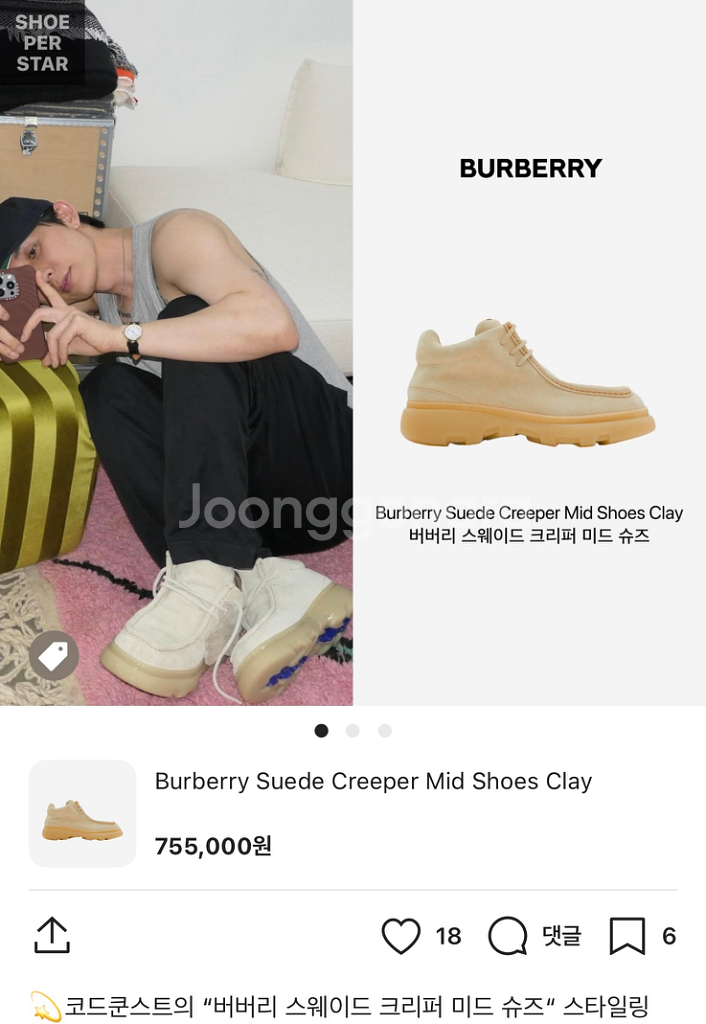Screen dimensions: 706x1024
Task: Open the Burberry shoe product thumbnail
Action: pos(82,814)
